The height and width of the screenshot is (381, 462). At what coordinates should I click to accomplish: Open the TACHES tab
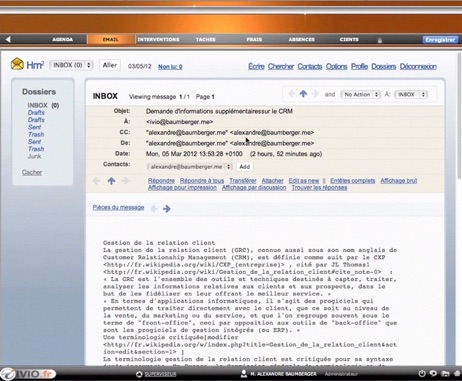coord(206,39)
